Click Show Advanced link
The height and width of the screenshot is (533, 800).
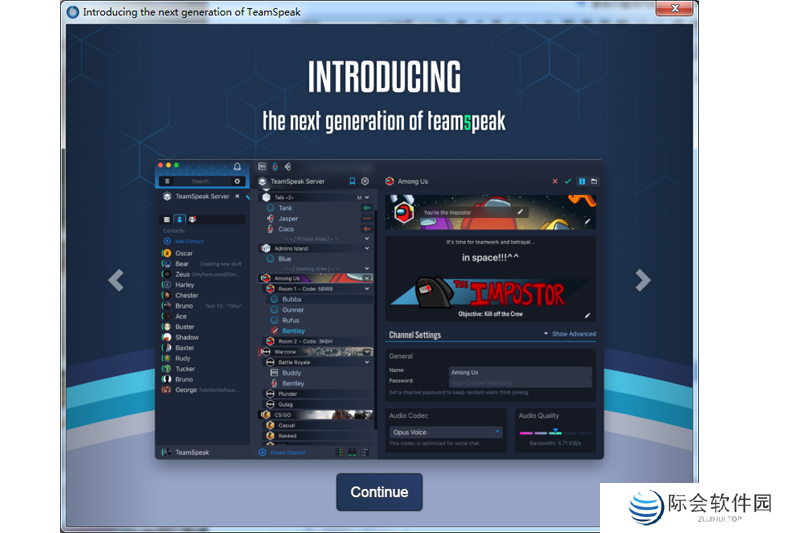click(573, 334)
